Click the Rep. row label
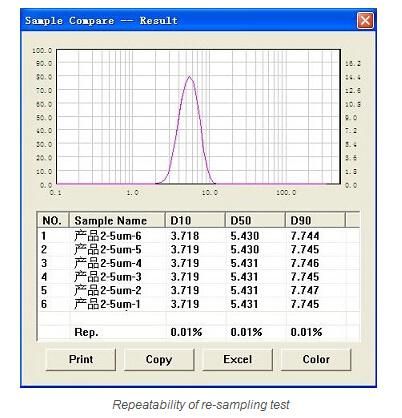 pos(86,332)
